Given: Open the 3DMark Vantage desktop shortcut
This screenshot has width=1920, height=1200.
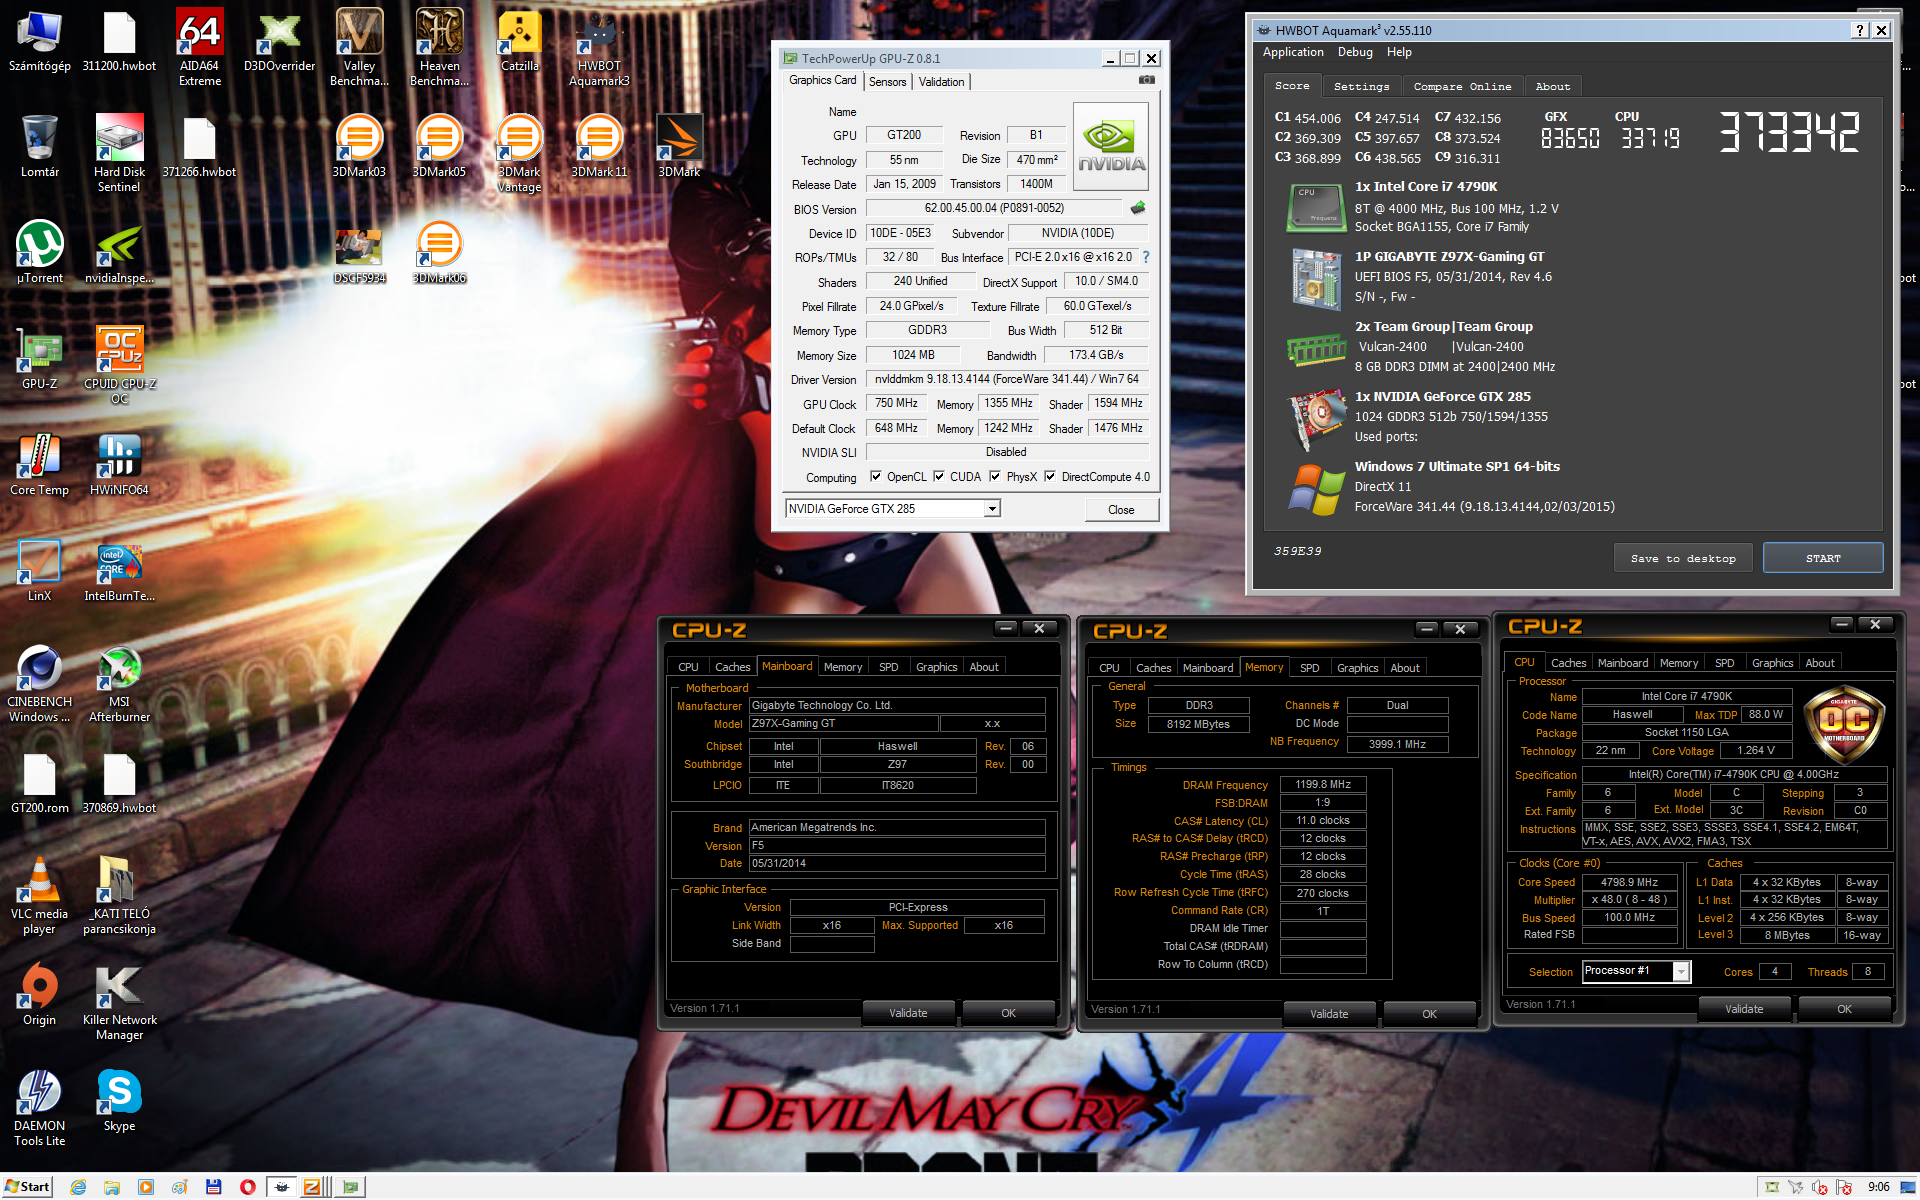Looking at the screenshot, I should [519, 153].
